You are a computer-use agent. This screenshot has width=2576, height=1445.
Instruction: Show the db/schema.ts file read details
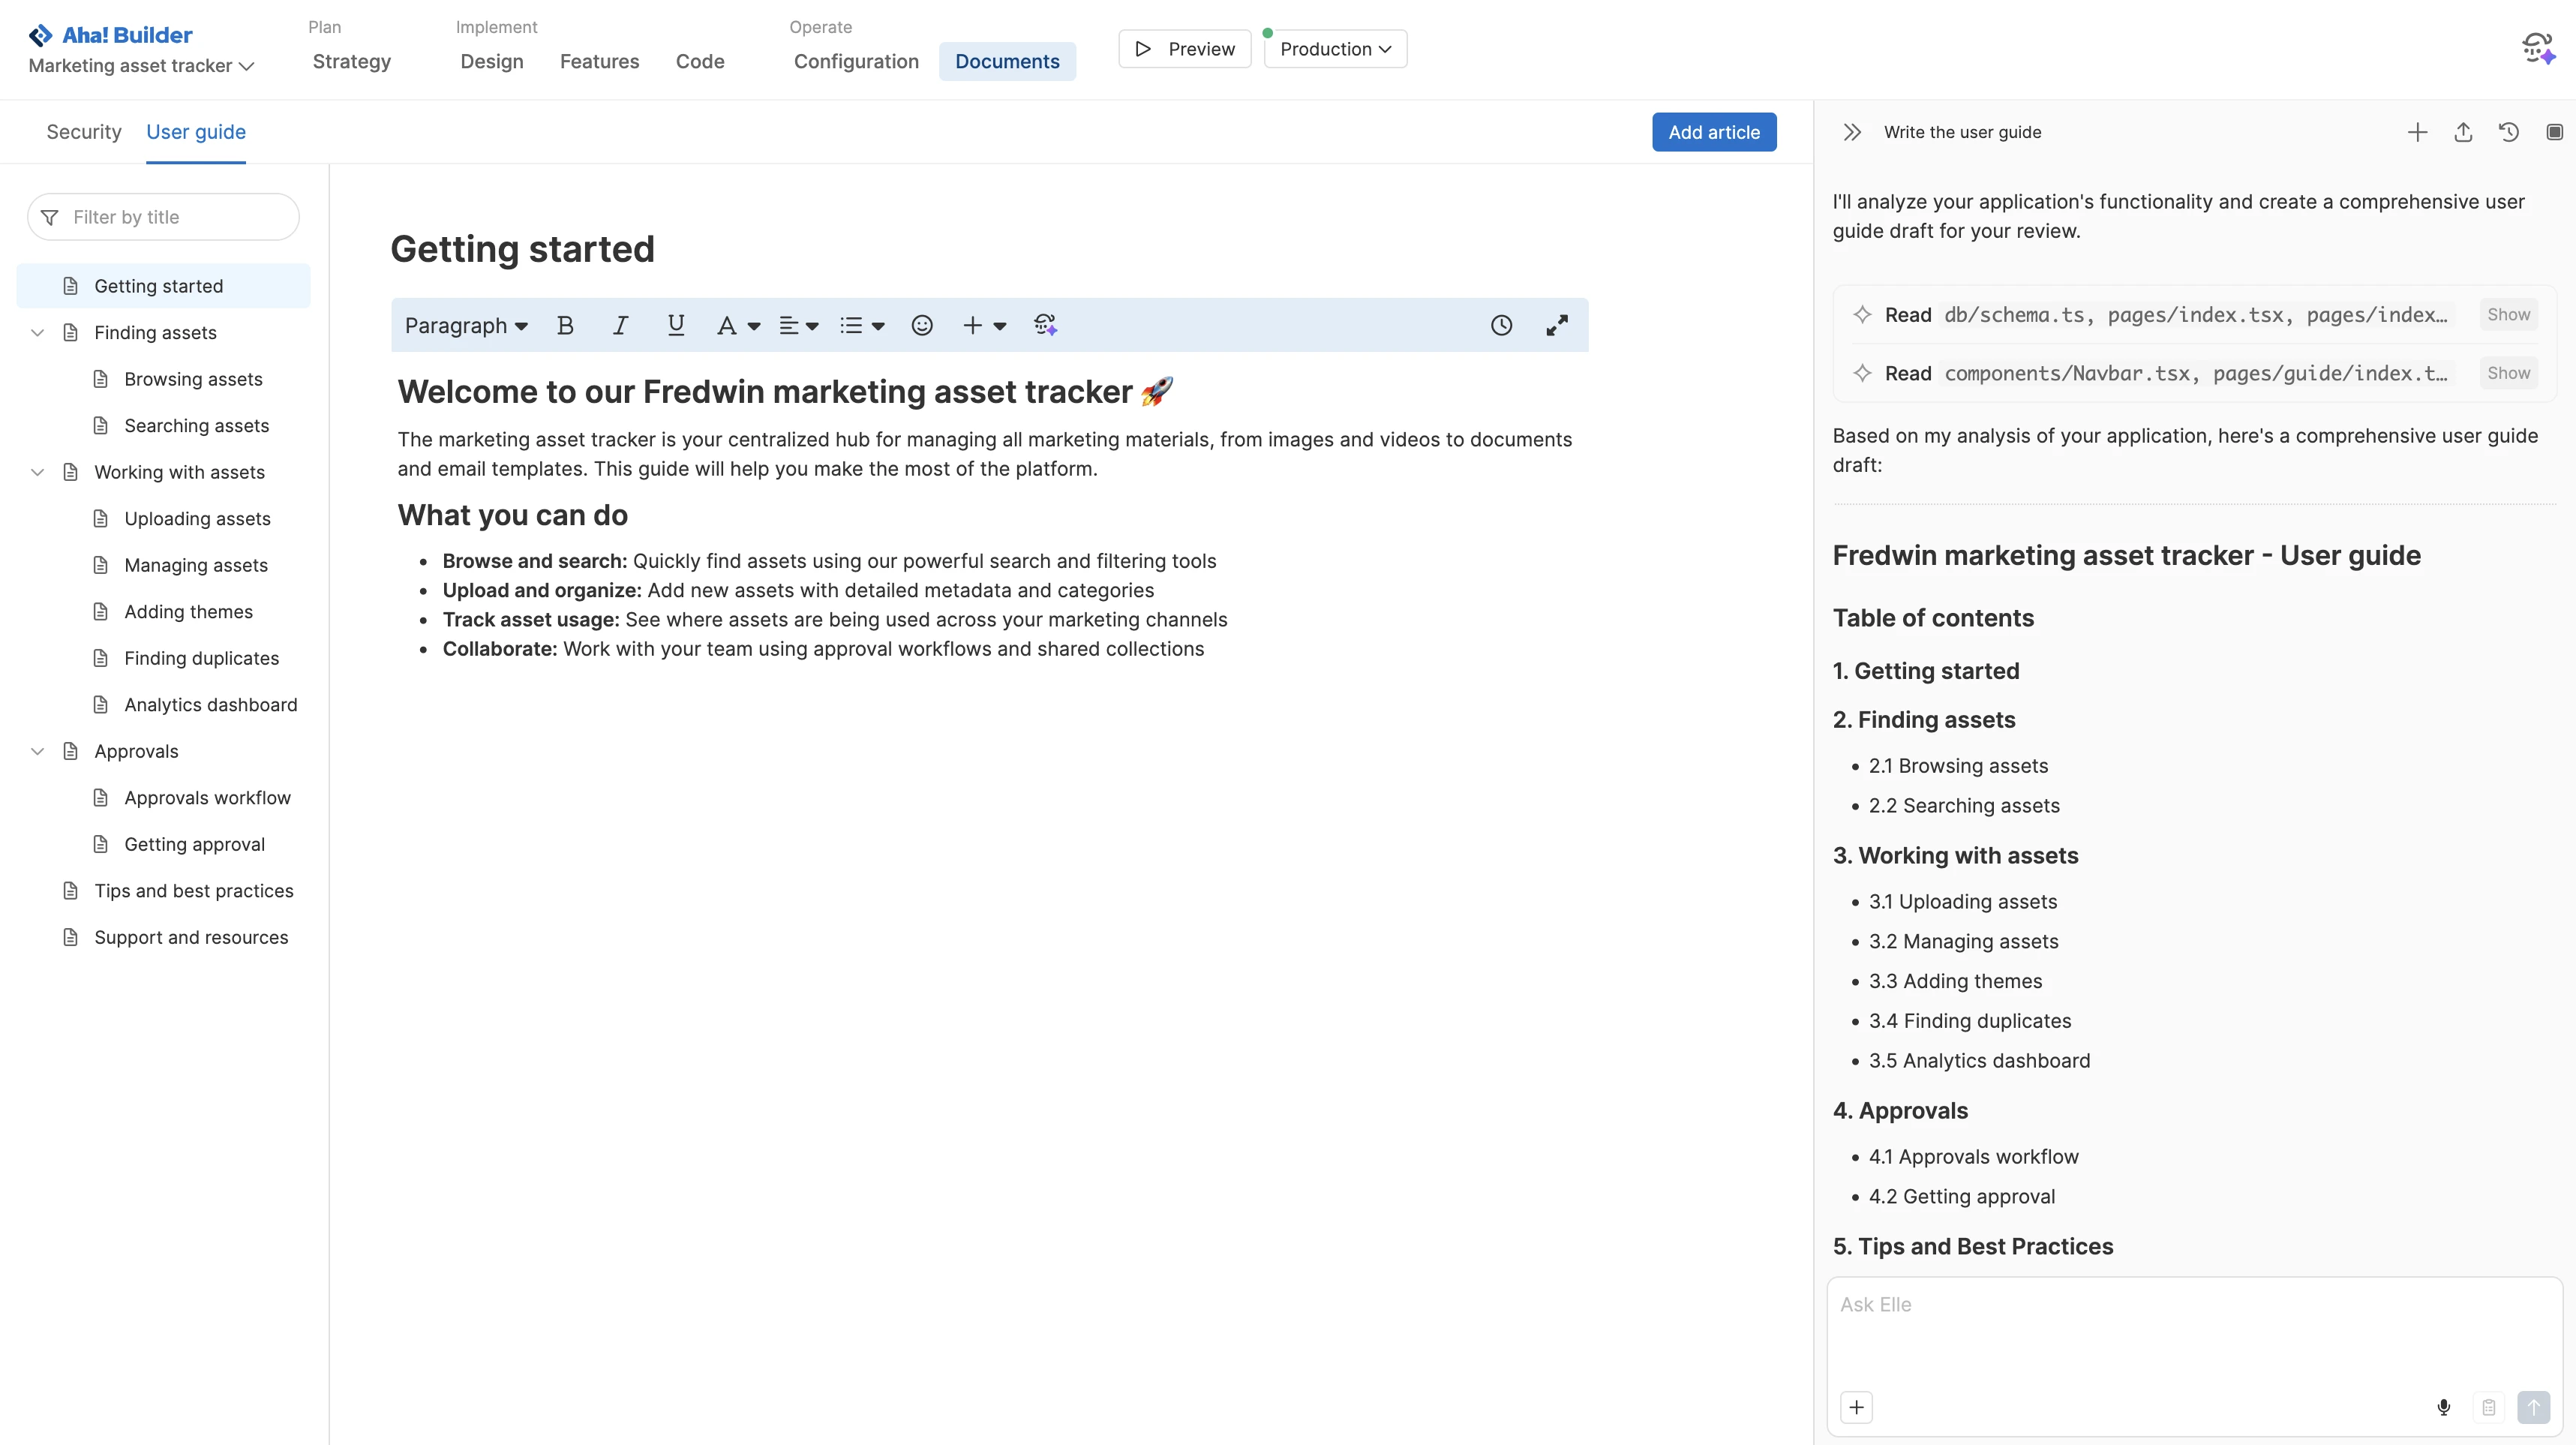tap(2507, 314)
